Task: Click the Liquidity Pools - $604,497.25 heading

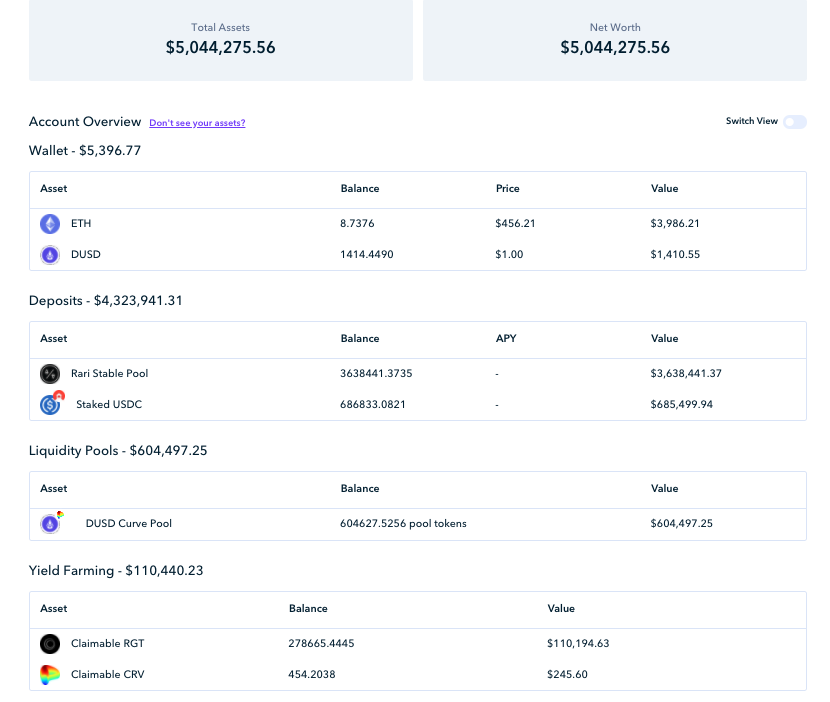Action: point(118,451)
